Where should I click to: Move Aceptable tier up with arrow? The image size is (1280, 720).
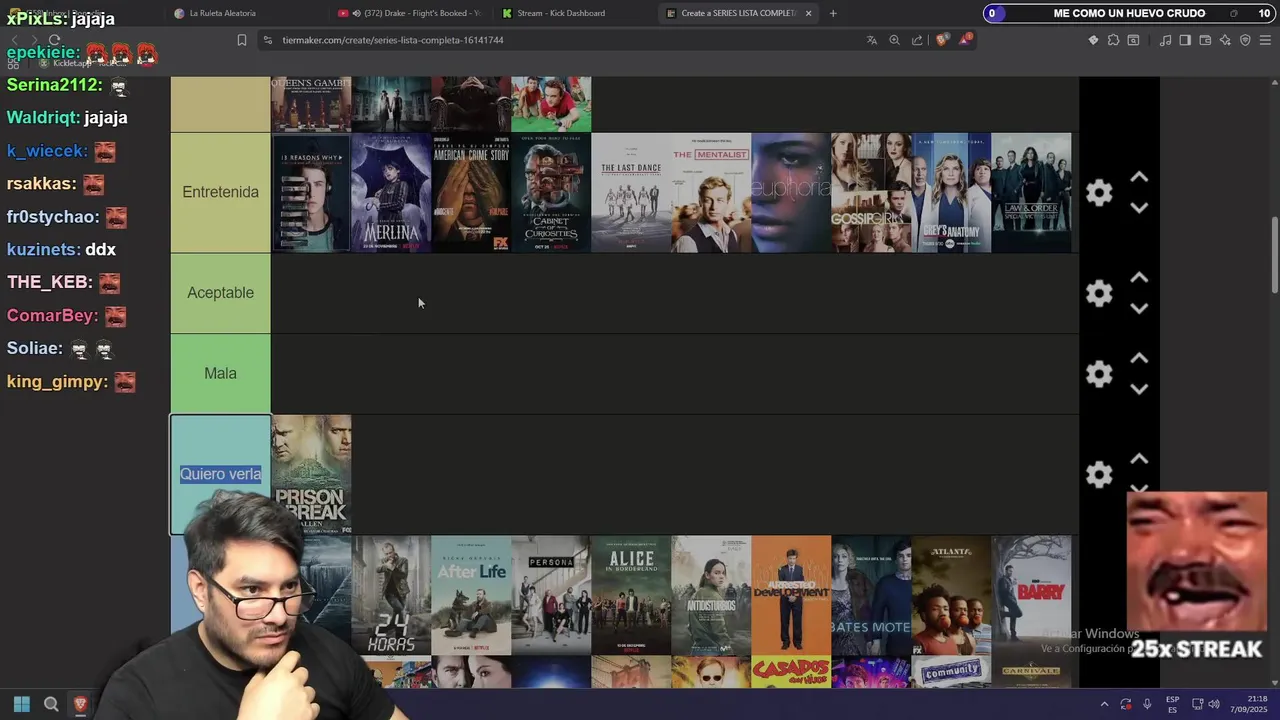tap(1139, 278)
